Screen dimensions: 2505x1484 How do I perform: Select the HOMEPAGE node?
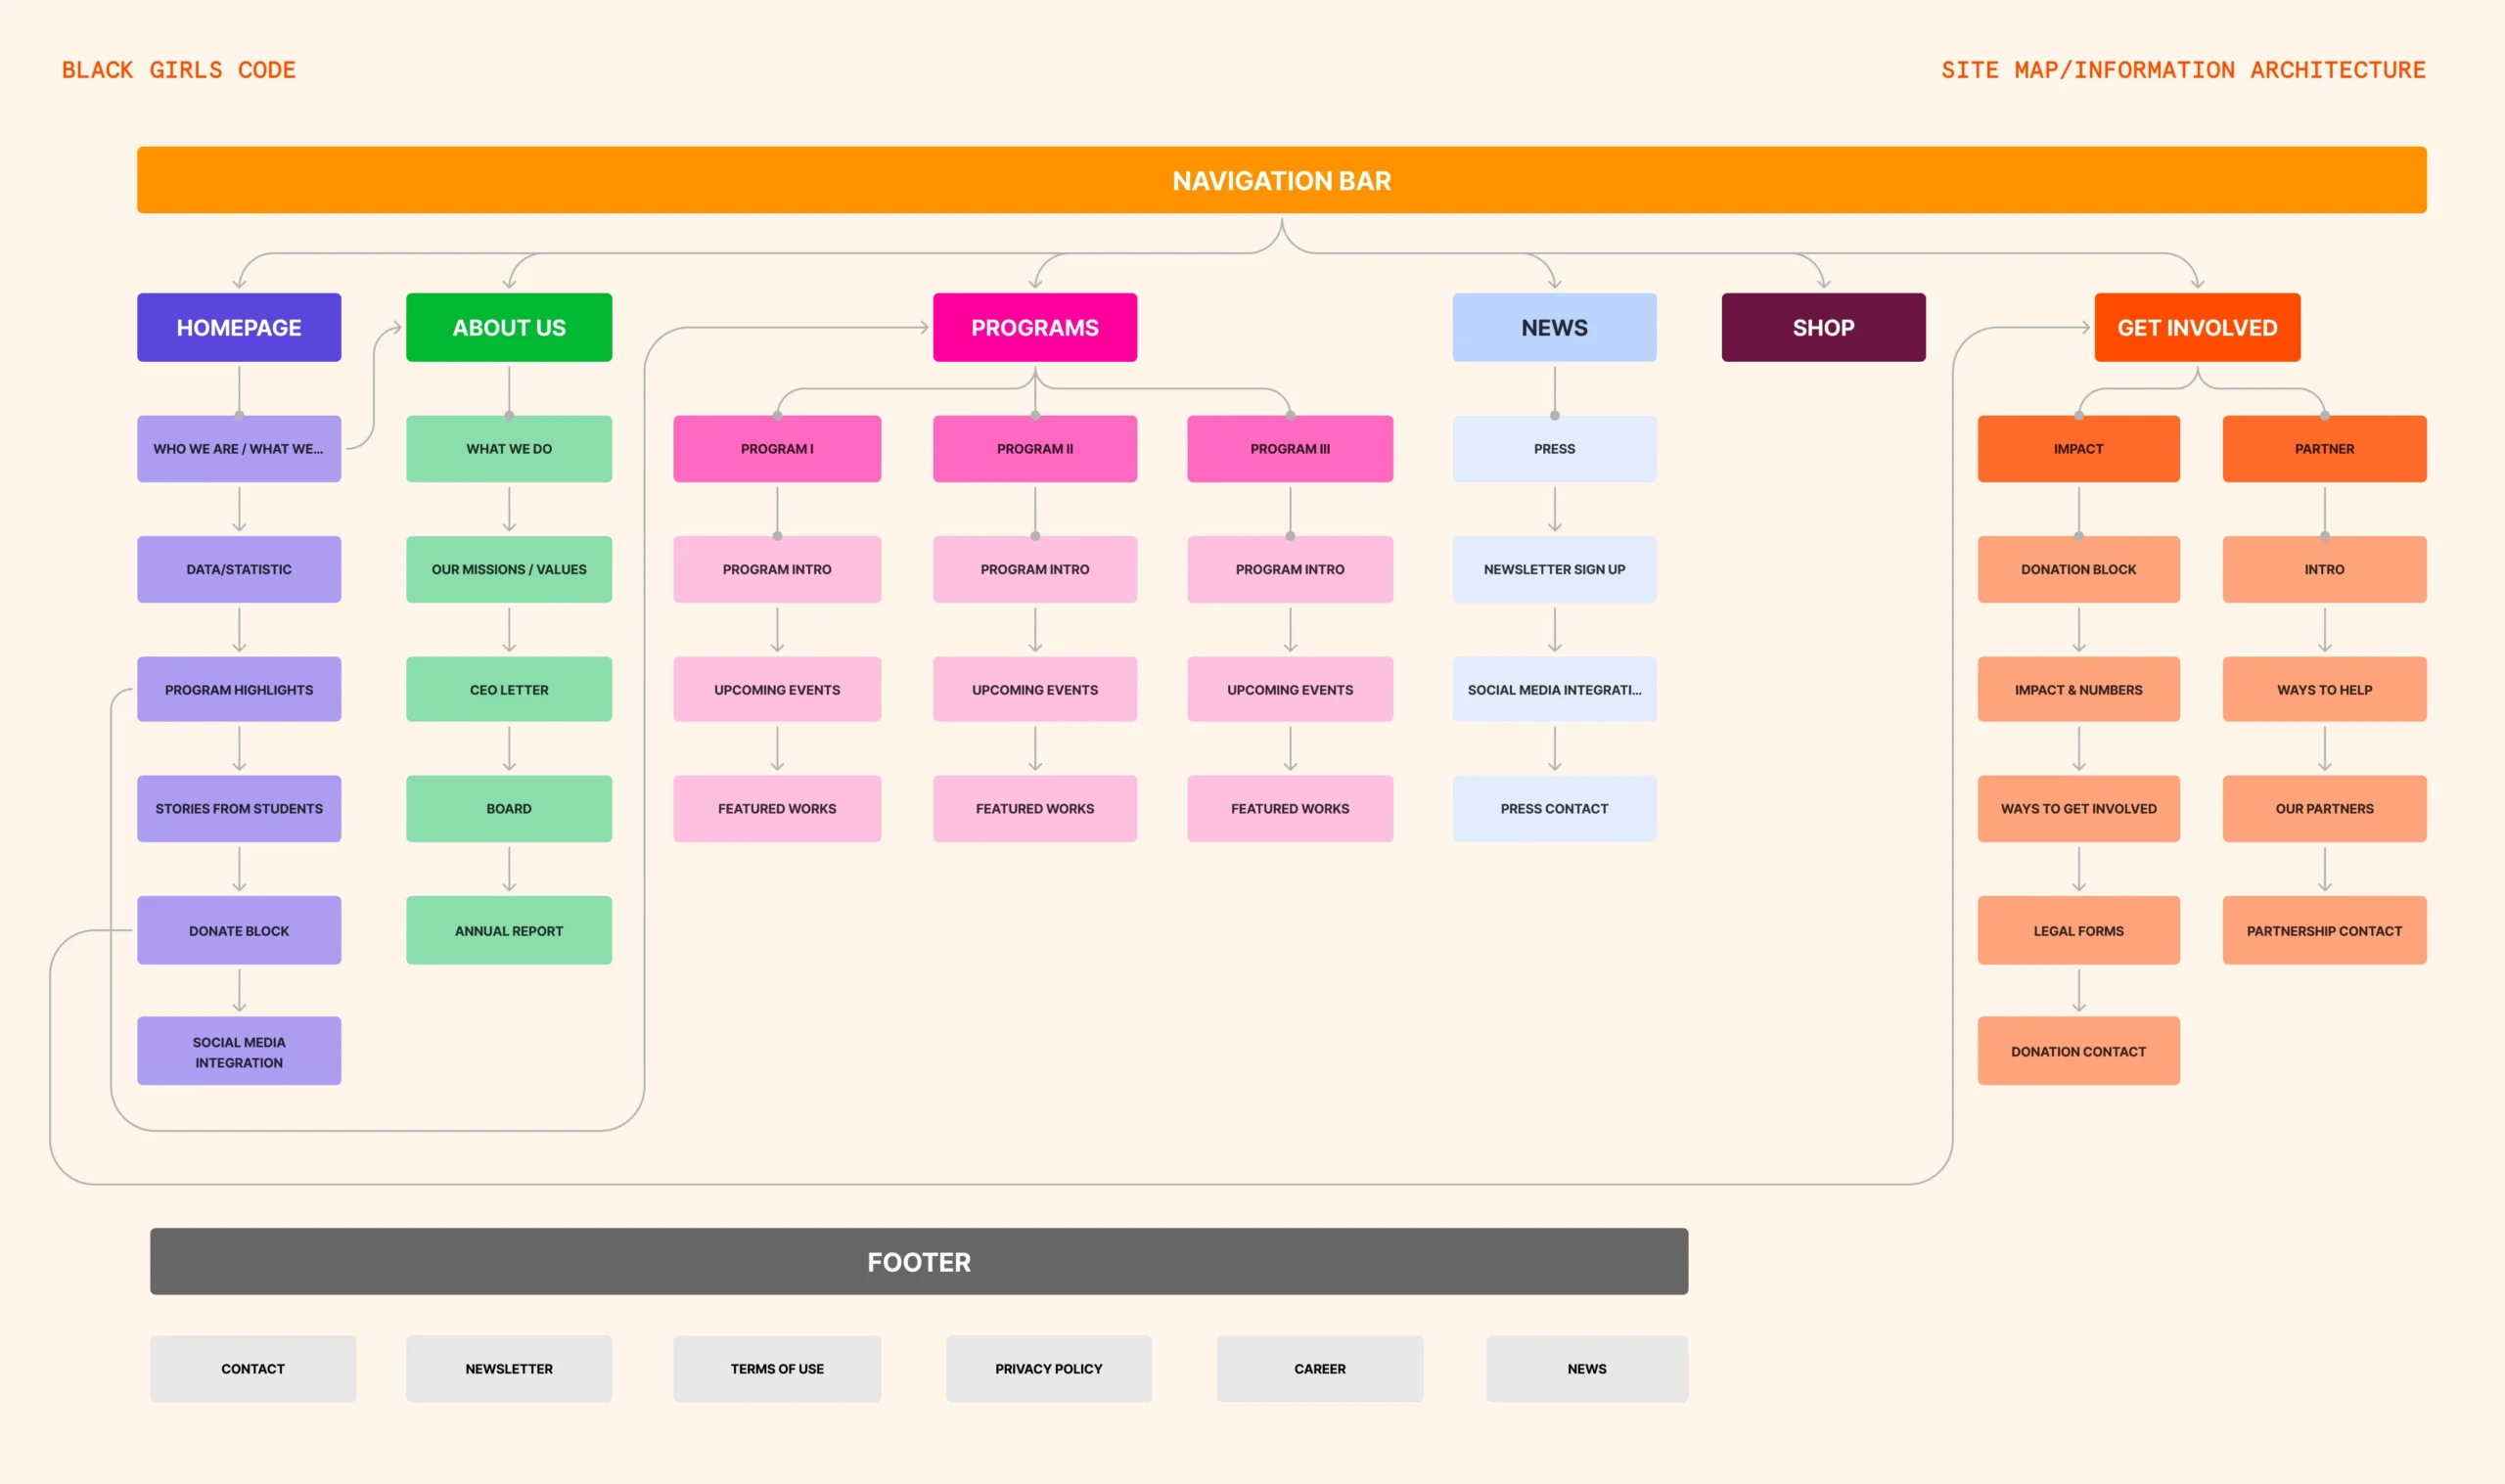click(239, 327)
